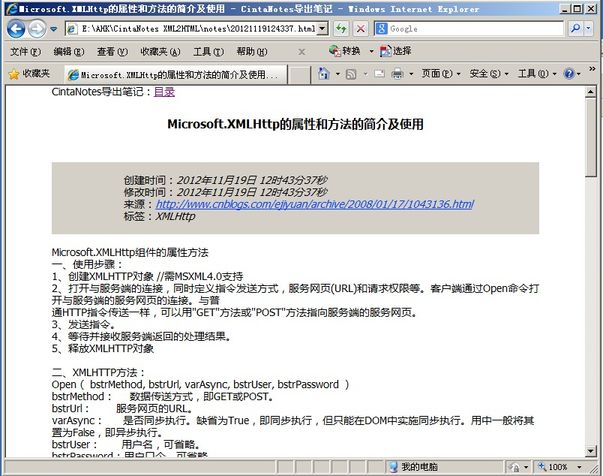Screen dimensions: 603x476
Task: Open the 安全(S) command menu
Action: click(488, 73)
